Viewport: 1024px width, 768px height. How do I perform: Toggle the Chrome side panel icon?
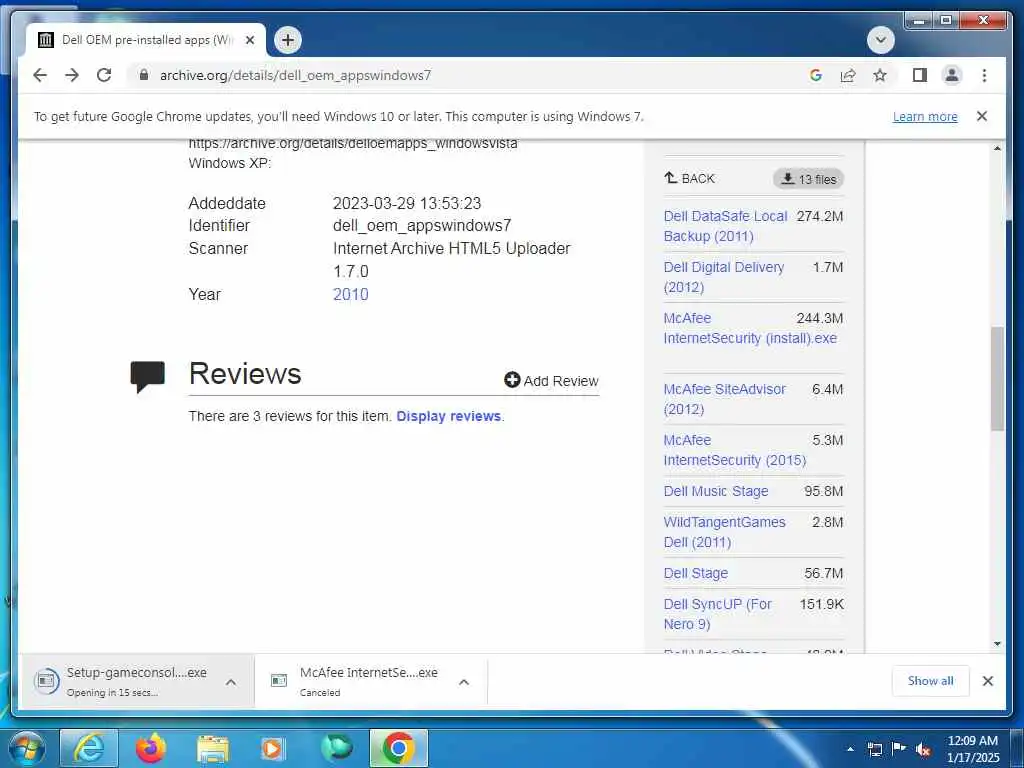920,75
